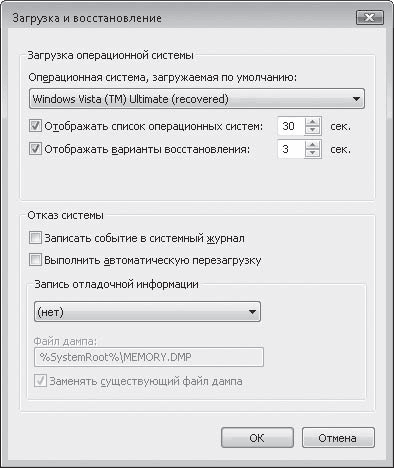Click the dump file path field
Image resolution: width=394 pixels, height=468 pixels.
149,357
